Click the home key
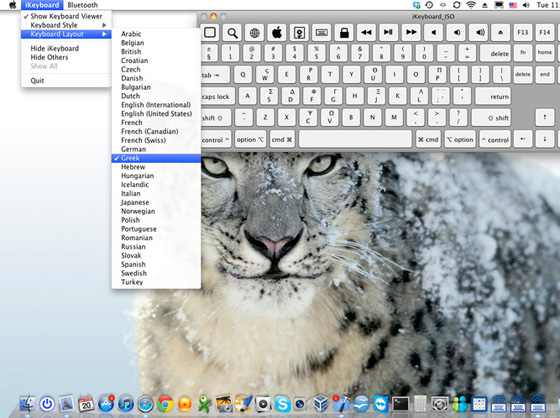The width and height of the screenshot is (560, 418). click(545, 53)
